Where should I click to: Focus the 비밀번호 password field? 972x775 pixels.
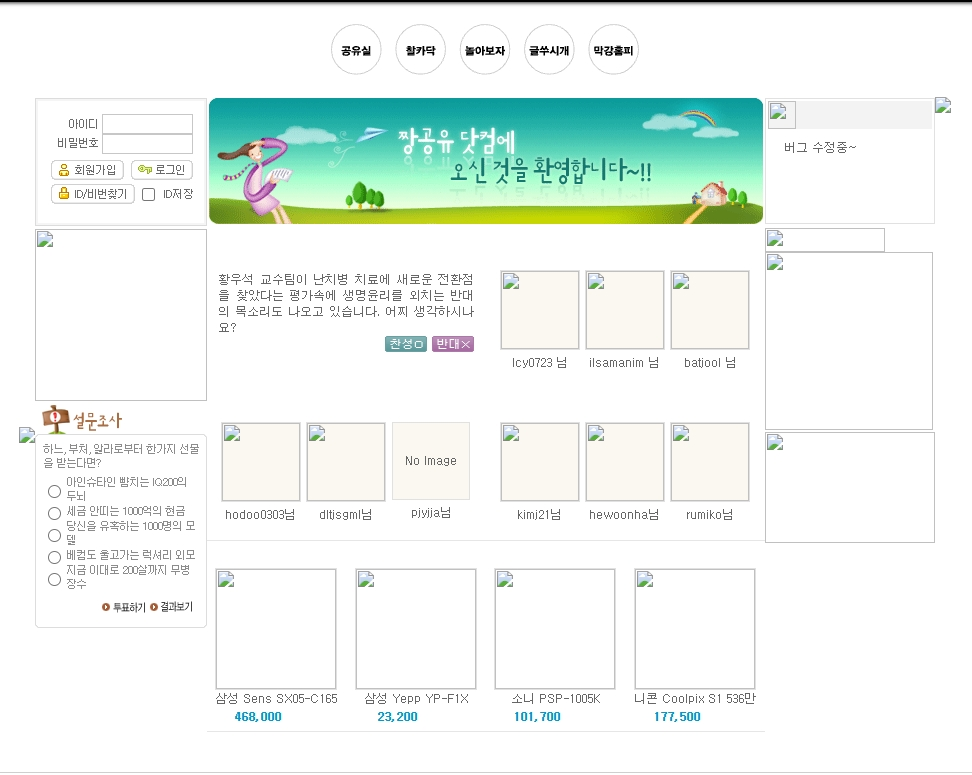pos(147,144)
